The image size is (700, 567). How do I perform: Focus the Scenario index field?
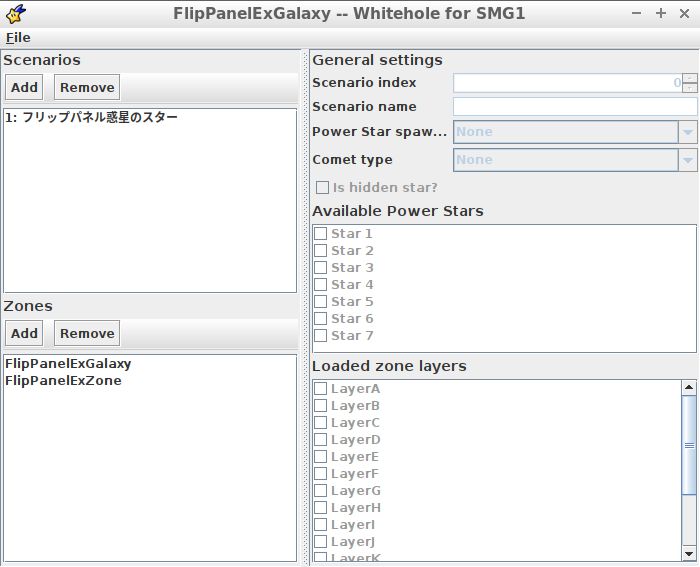click(x=568, y=83)
